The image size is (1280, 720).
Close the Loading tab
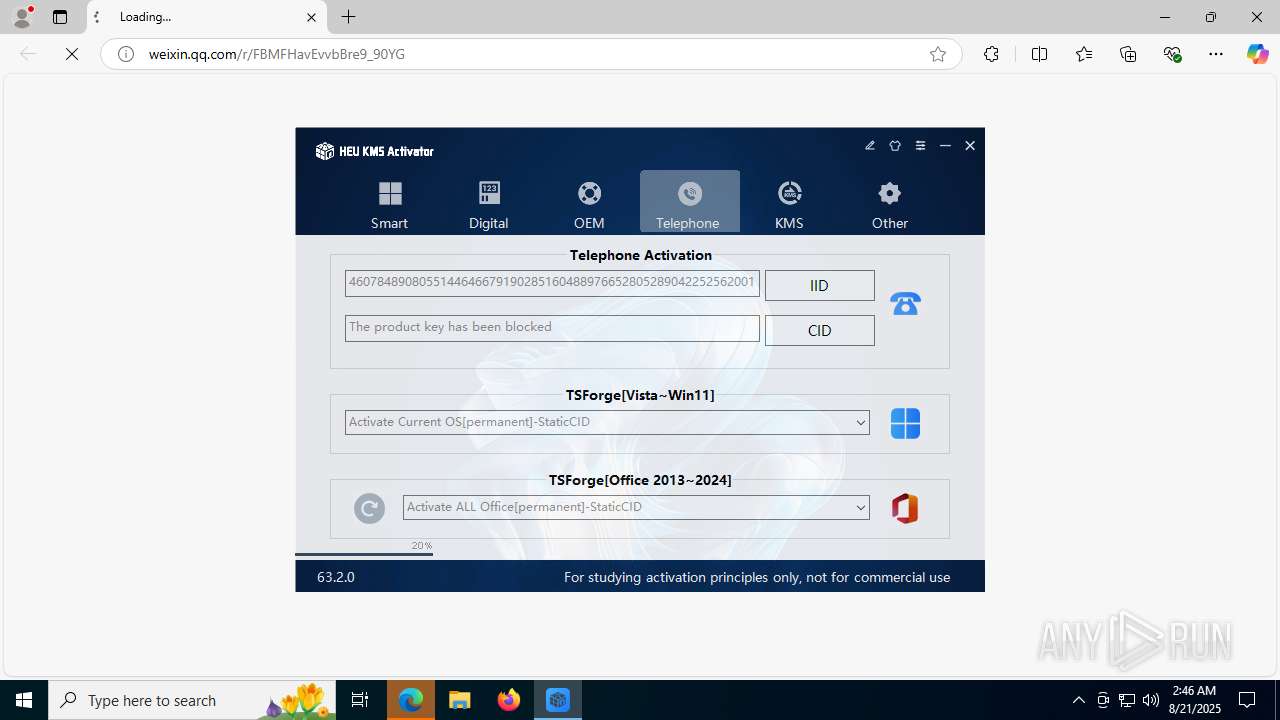click(311, 17)
